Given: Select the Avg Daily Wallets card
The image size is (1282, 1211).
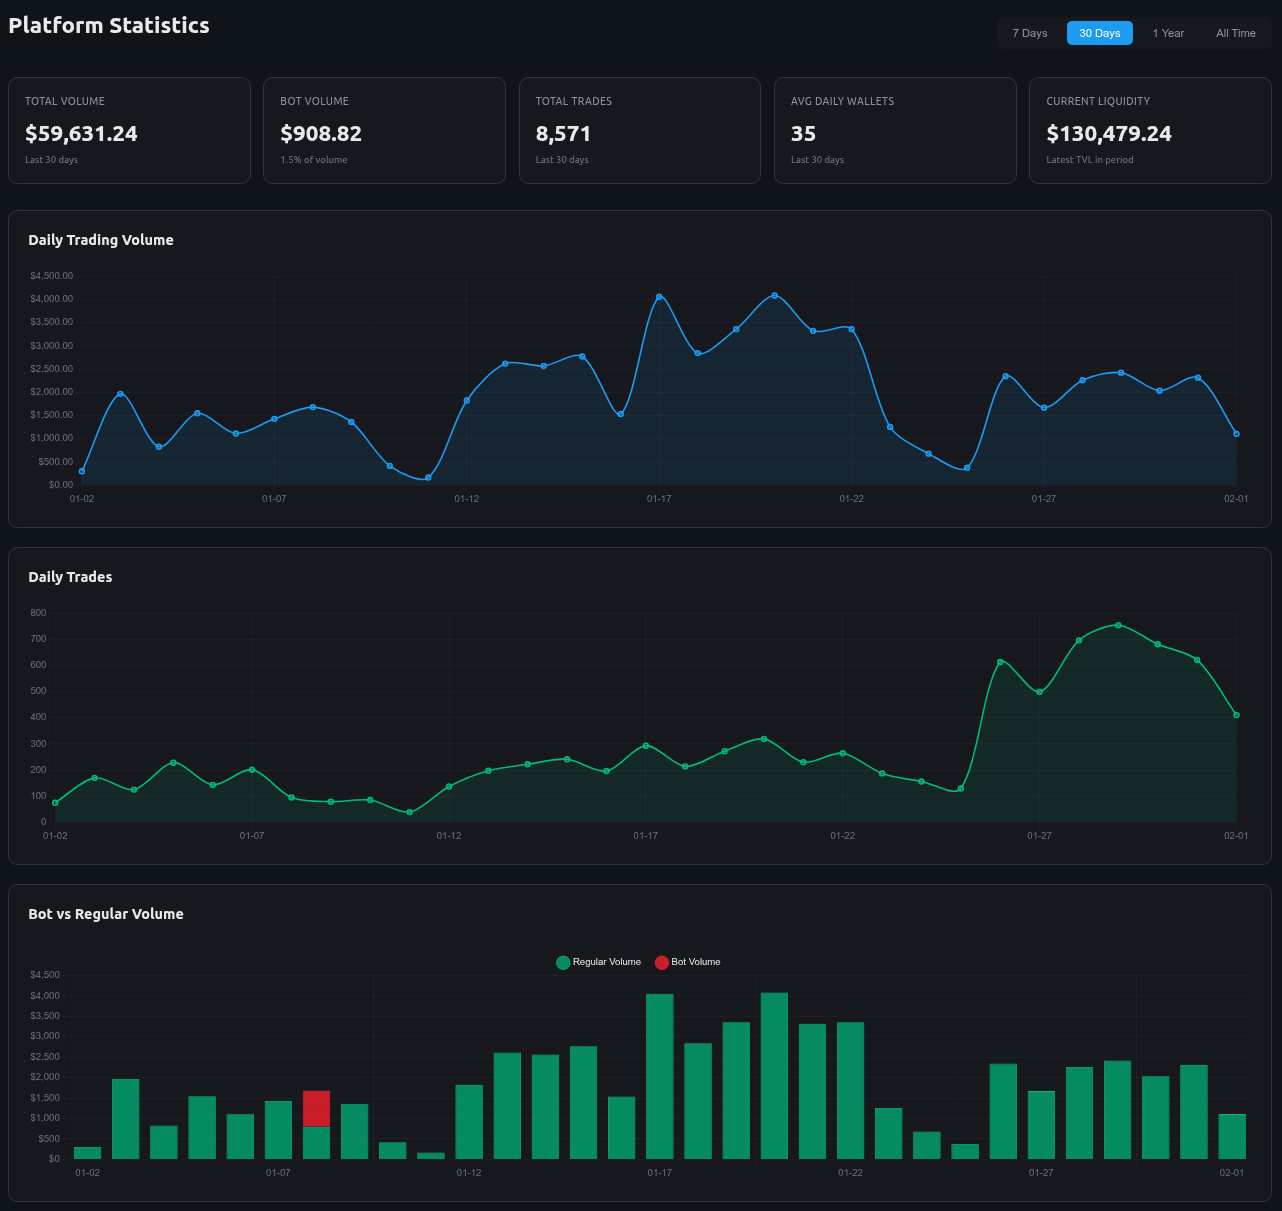Looking at the screenshot, I should click(895, 130).
